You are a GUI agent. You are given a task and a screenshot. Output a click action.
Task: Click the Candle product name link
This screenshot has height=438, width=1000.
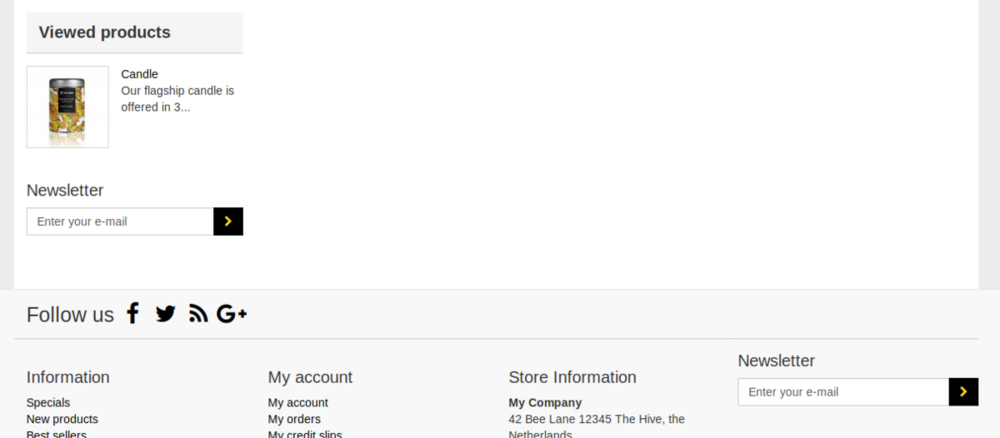(x=139, y=74)
